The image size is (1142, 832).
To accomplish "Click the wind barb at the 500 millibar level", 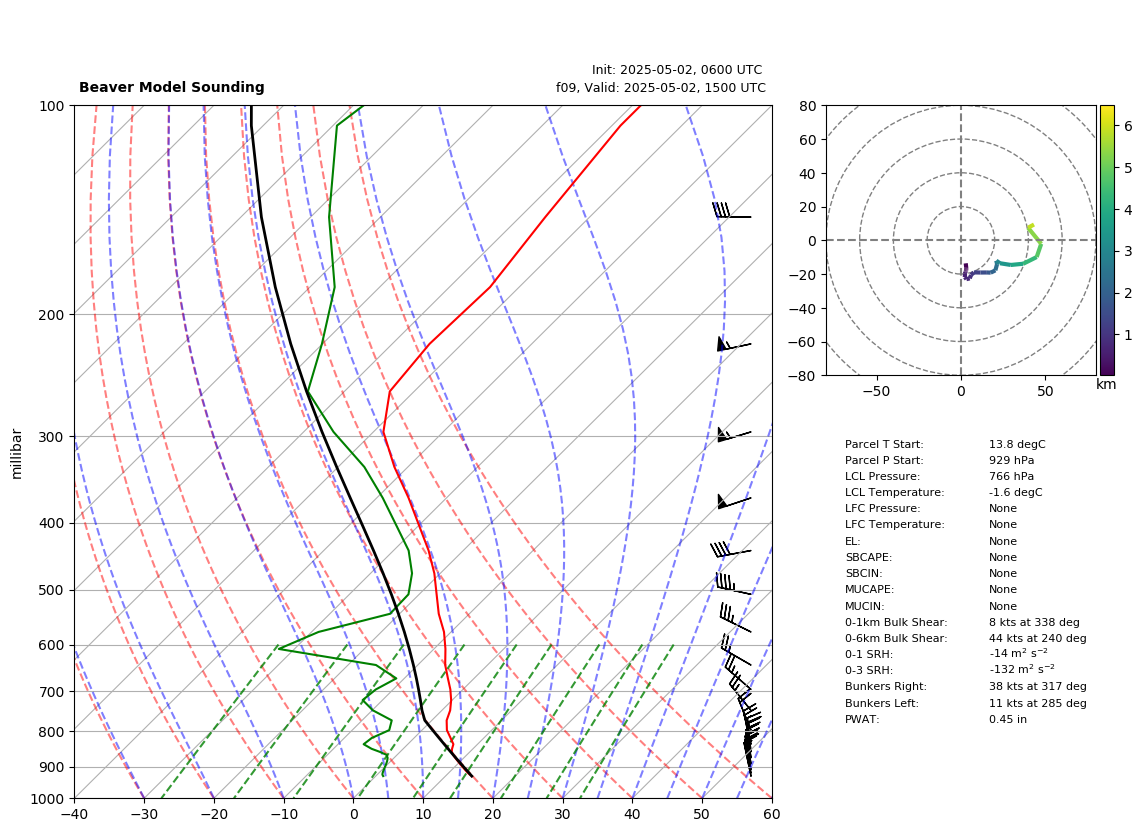I will pos(733,584).
